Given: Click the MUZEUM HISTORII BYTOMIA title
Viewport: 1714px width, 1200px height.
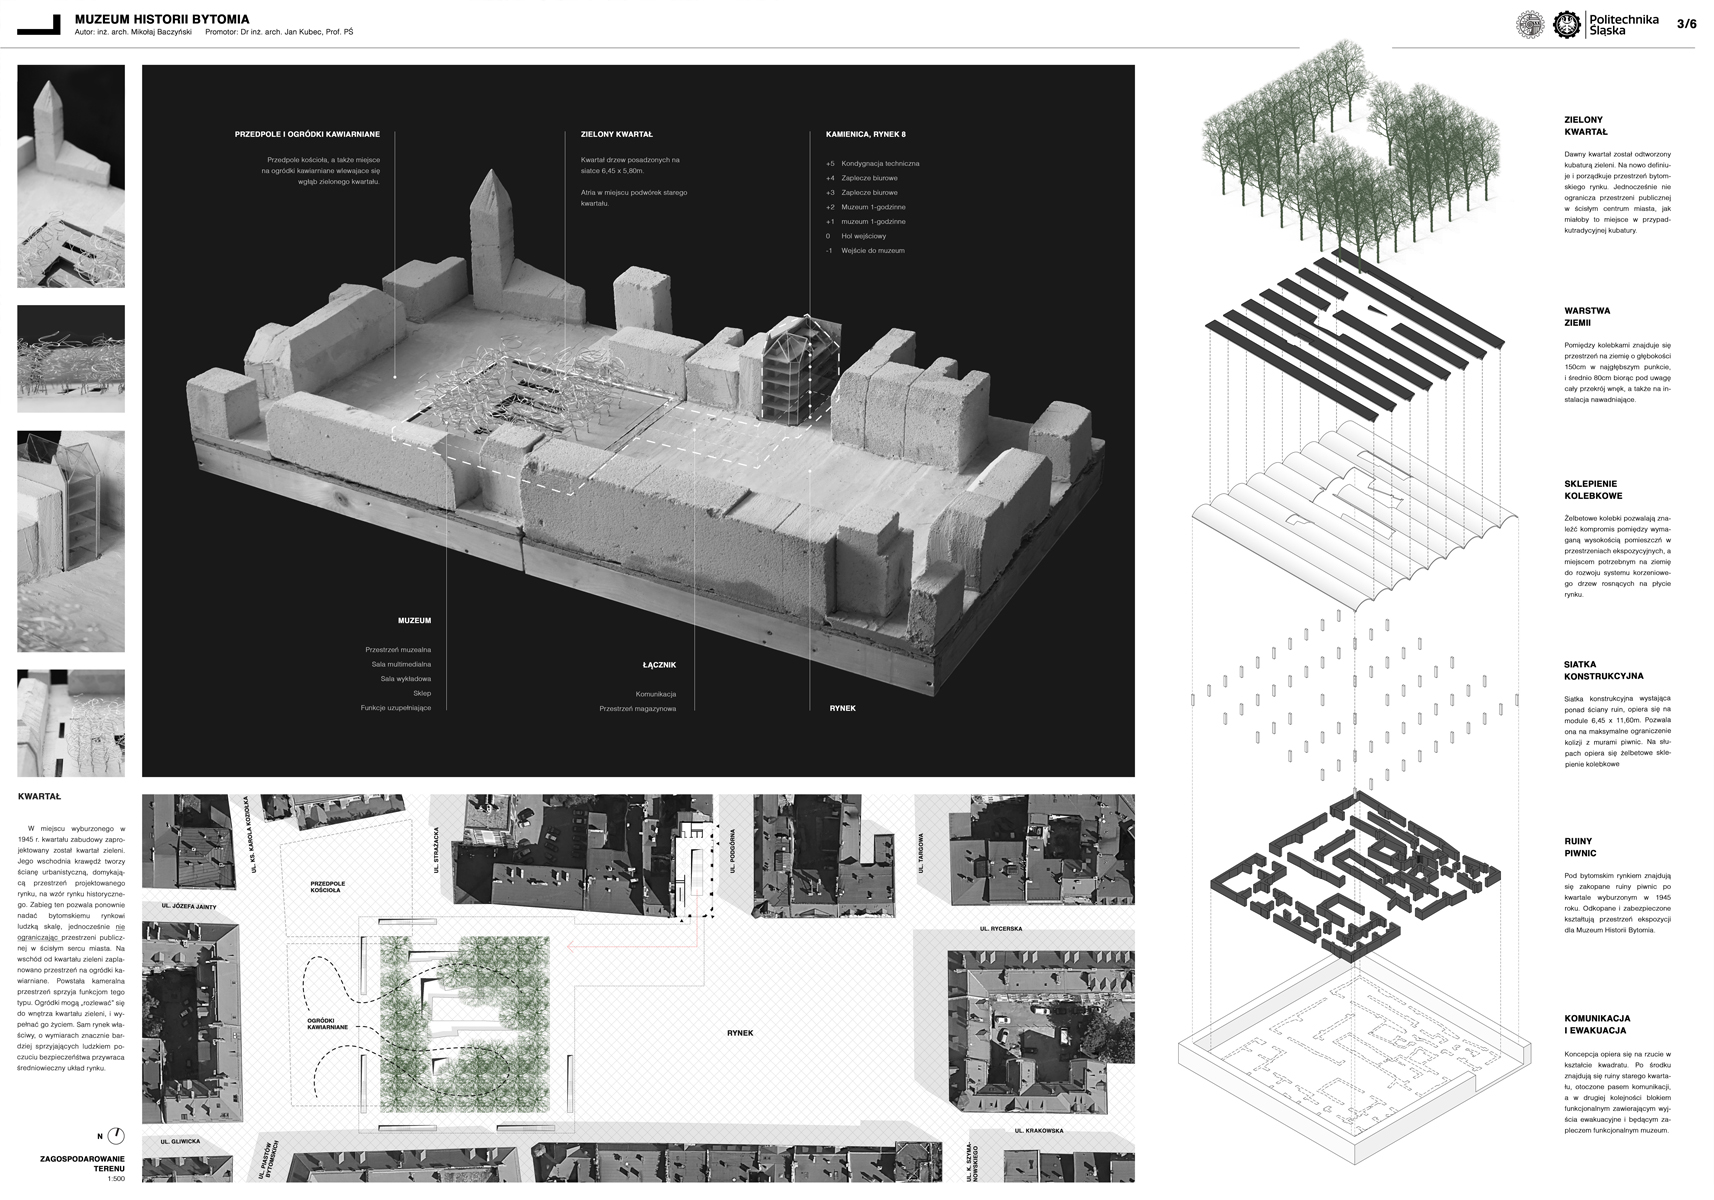Looking at the screenshot, I should (x=162, y=19).
